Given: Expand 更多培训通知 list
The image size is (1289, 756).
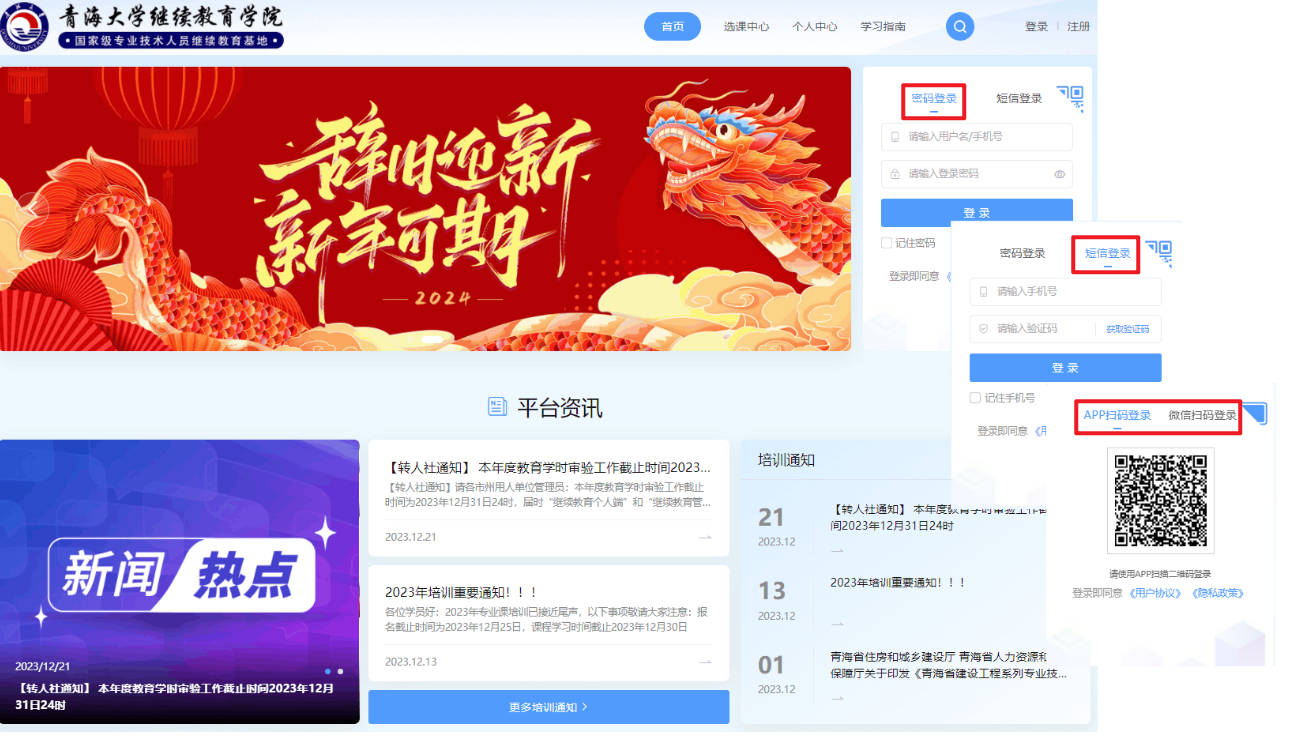Looking at the screenshot, I should [548, 707].
